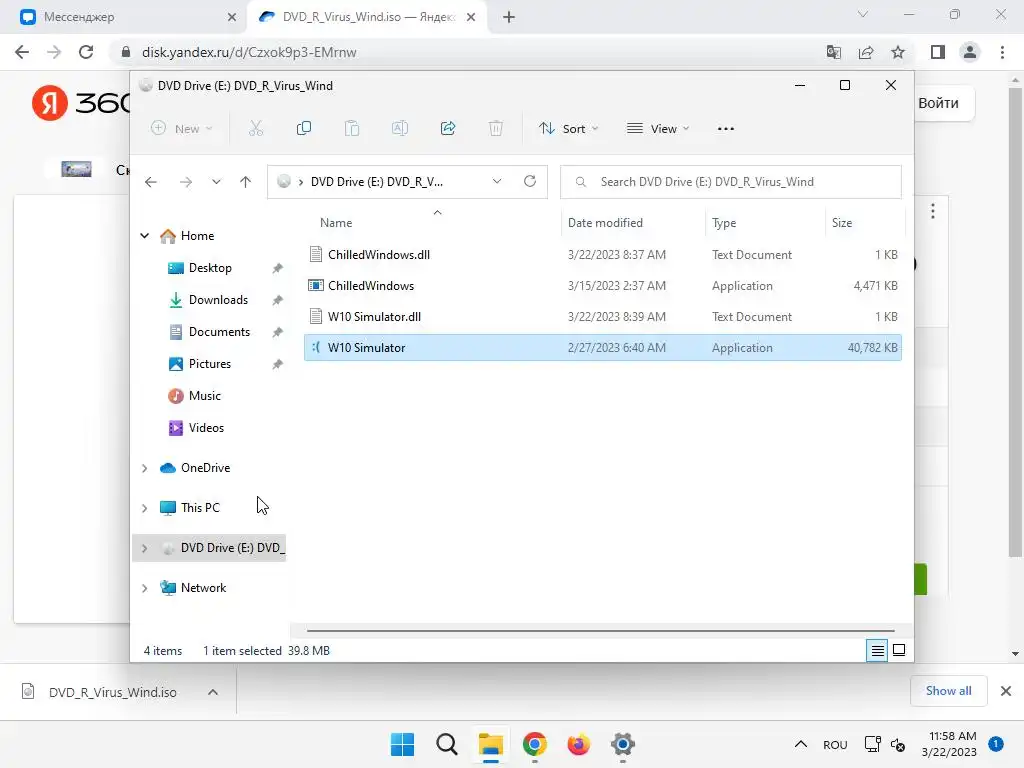The width and height of the screenshot is (1024, 768).
Task: Sort files by the Type column header
Action: 765,223
